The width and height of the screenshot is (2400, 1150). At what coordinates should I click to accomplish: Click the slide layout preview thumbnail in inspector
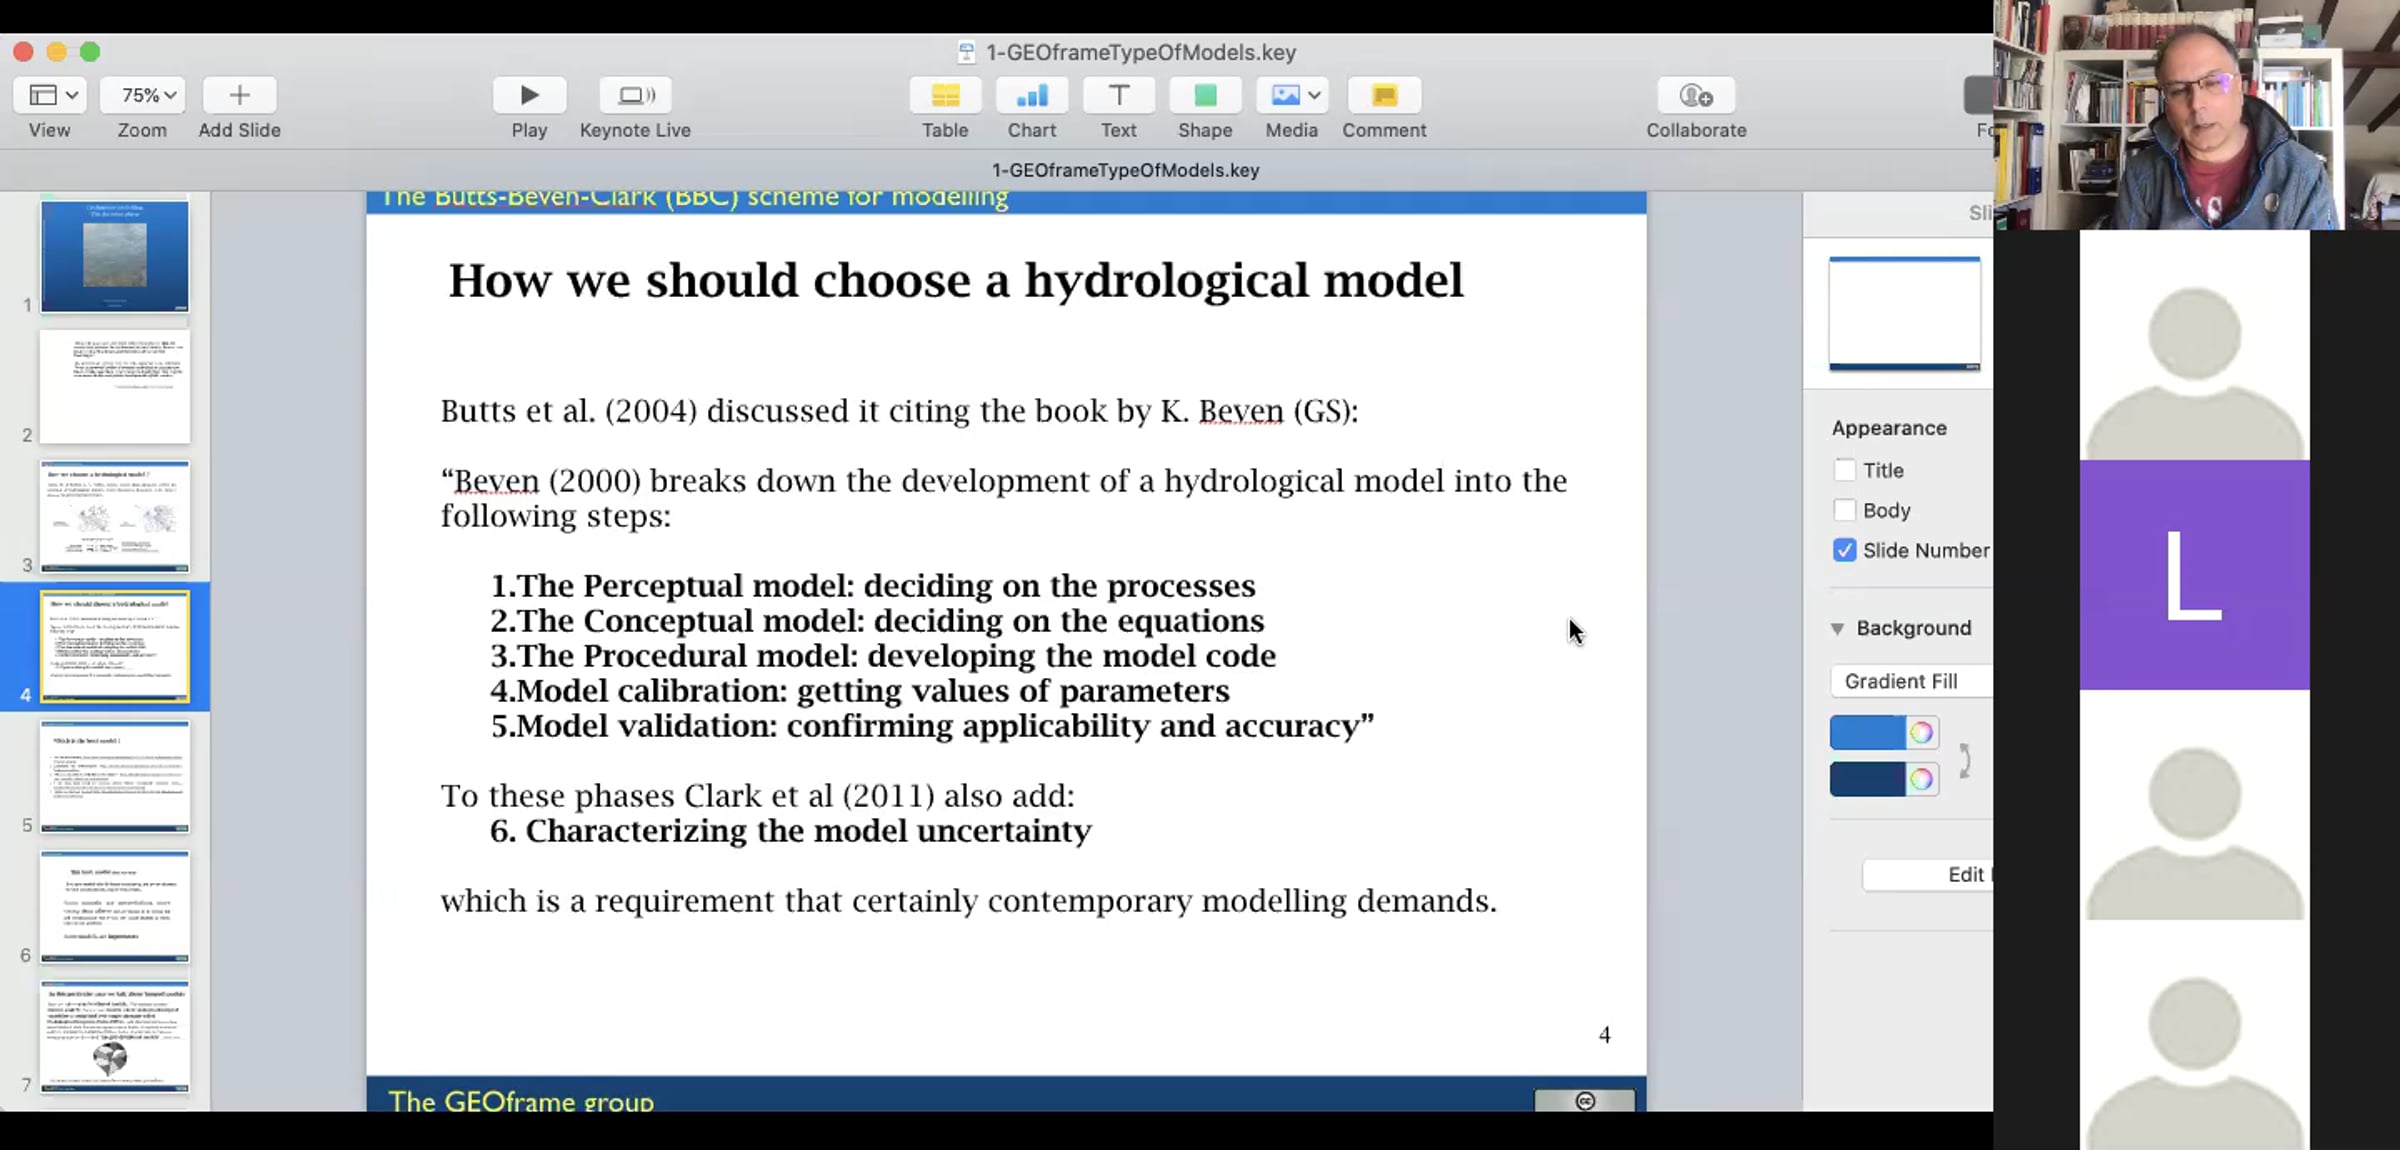(x=1904, y=314)
